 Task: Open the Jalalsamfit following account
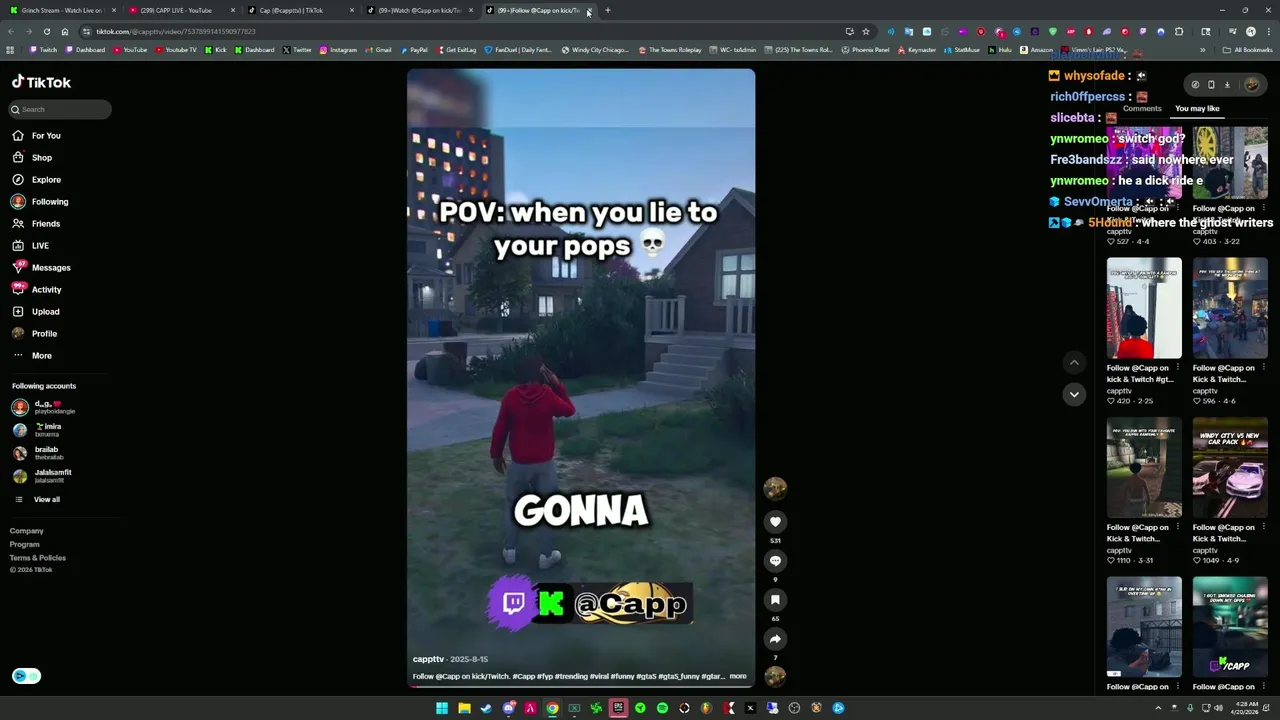click(x=42, y=476)
